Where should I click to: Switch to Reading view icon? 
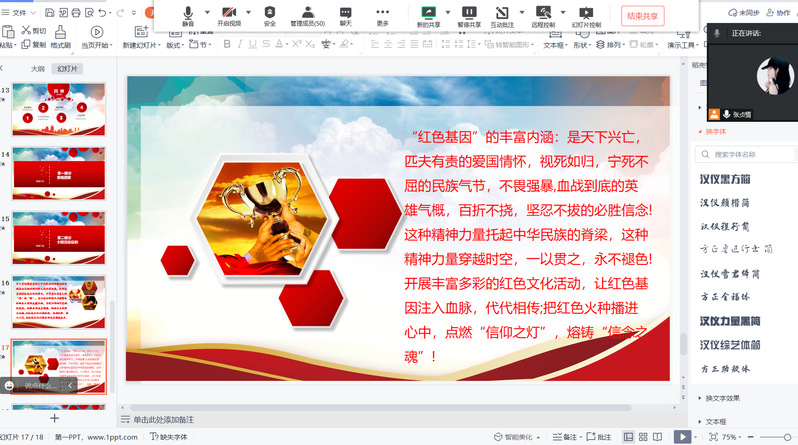tap(658, 437)
